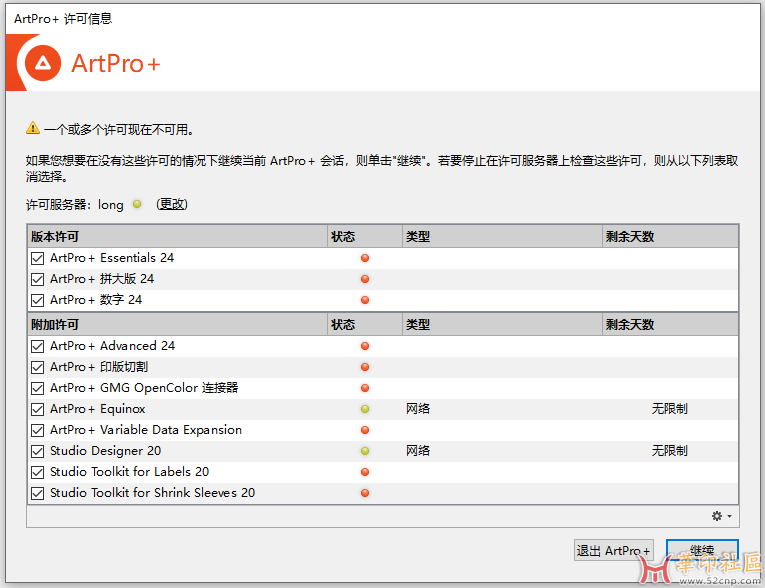The height and width of the screenshot is (588, 765).
Task: Toggle Studio Designer 20 checkbox
Action: point(38,451)
